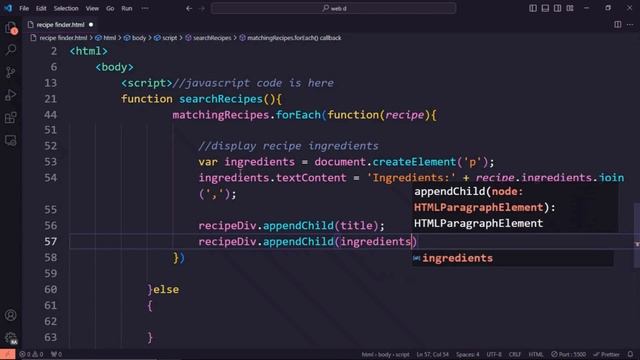Open the script breadcrumb segment
Image resolution: width=640 pixels, height=360 pixels.
coord(166,38)
